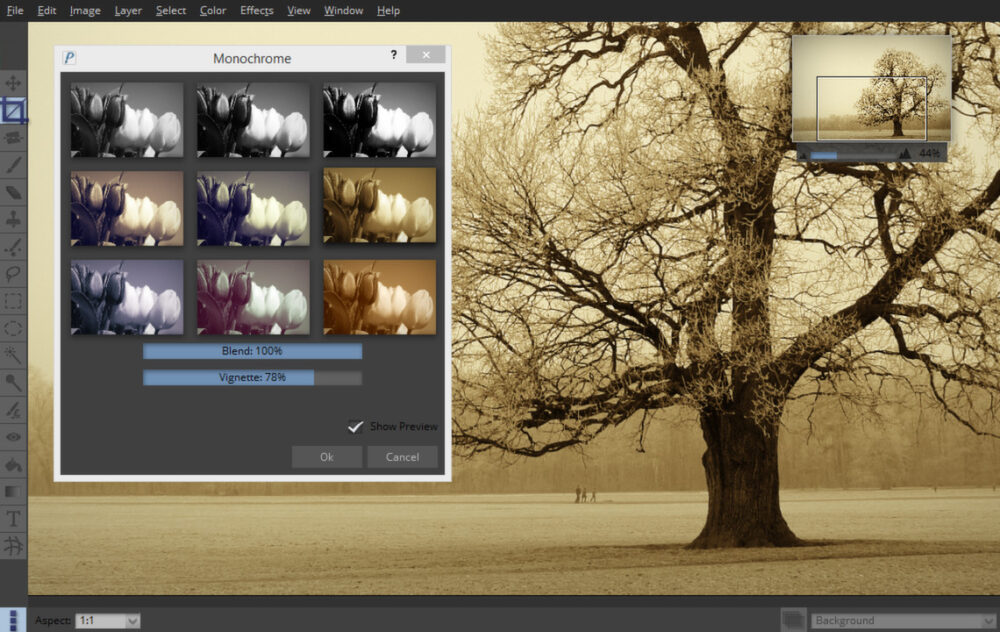Select the Lasso selection tool
The image size is (1000, 632).
14,274
